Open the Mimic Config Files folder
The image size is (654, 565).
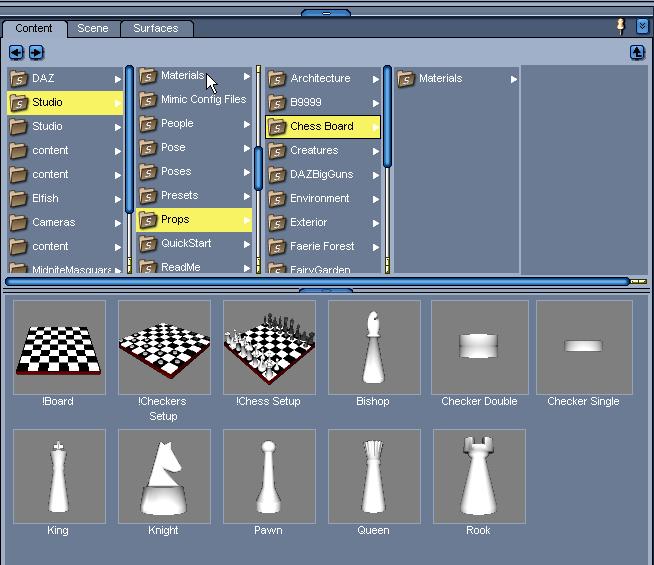pyautogui.click(x=194, y=100)
